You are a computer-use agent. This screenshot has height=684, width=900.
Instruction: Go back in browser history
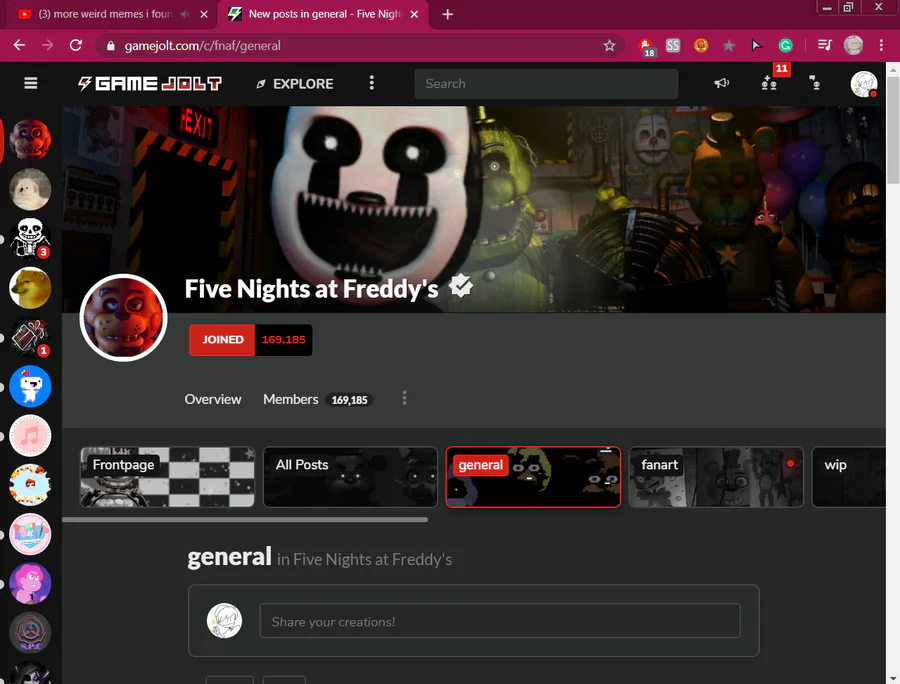(x=20, y=45)
